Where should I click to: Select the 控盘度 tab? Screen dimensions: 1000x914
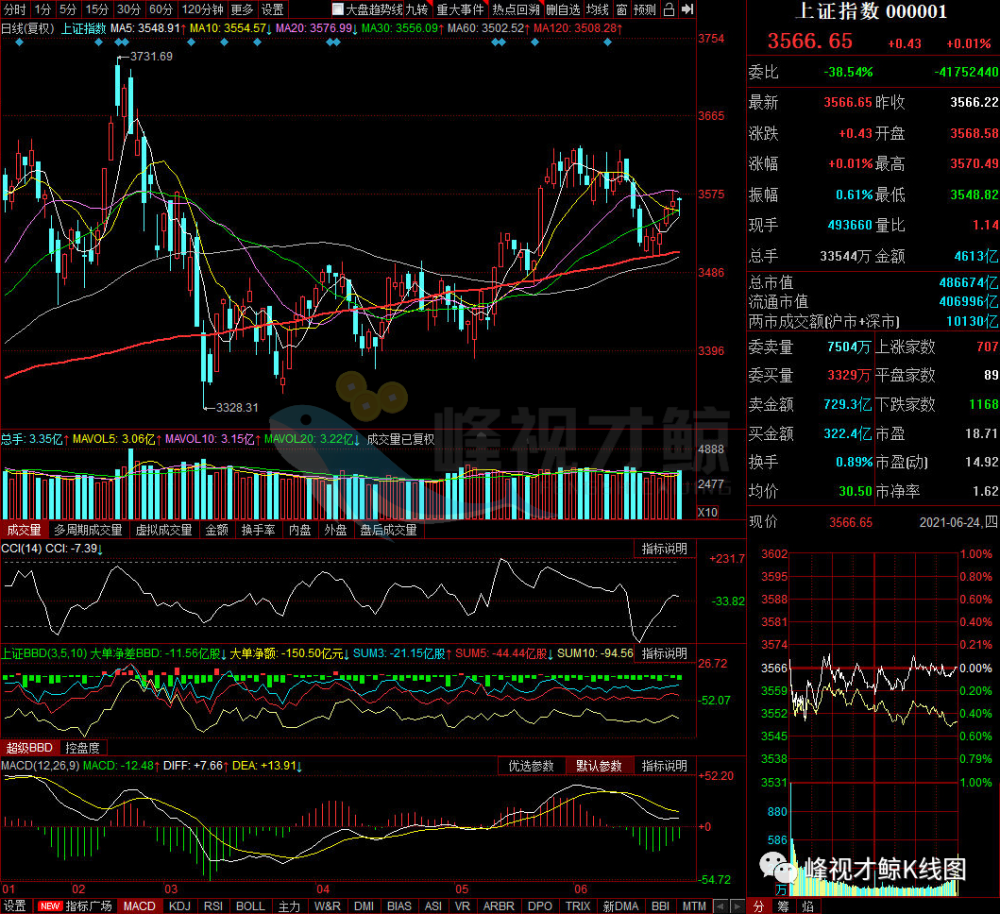click(83, 748)
